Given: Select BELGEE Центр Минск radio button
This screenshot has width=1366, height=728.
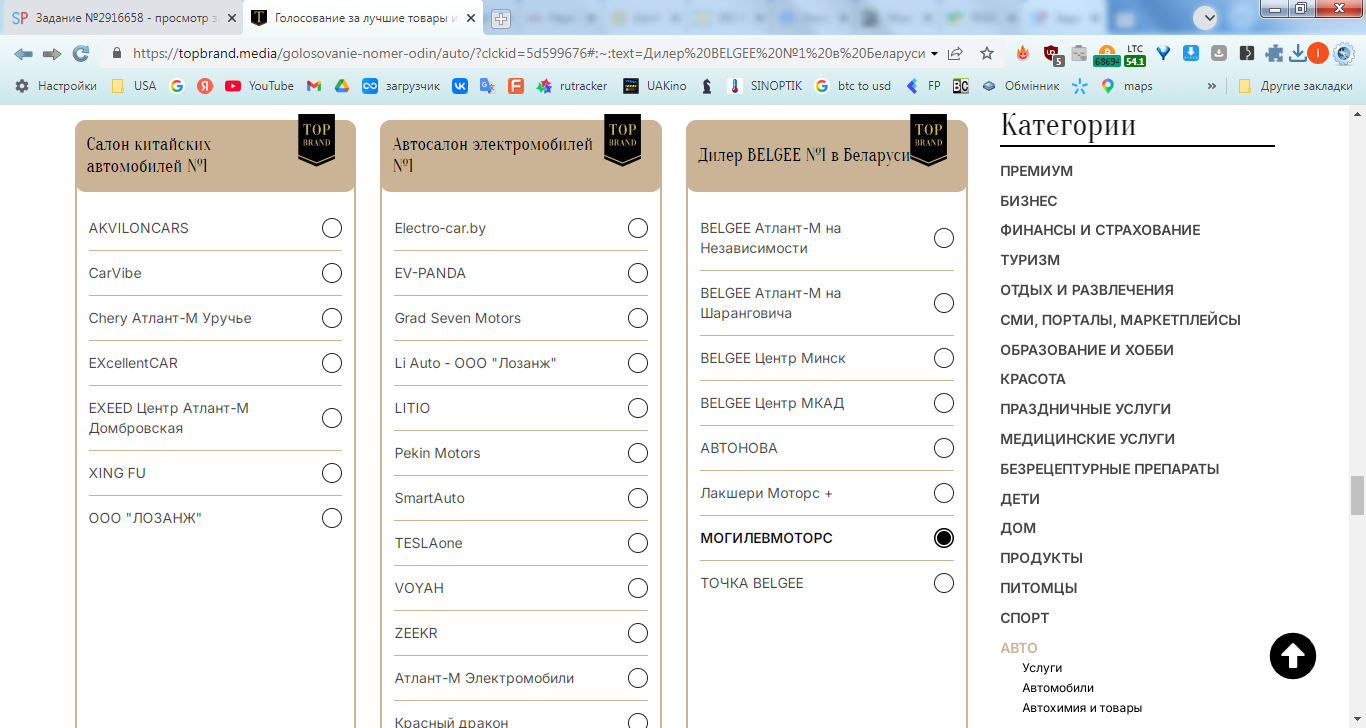Looking at the screenshot, I should click(x=944, y=358).
